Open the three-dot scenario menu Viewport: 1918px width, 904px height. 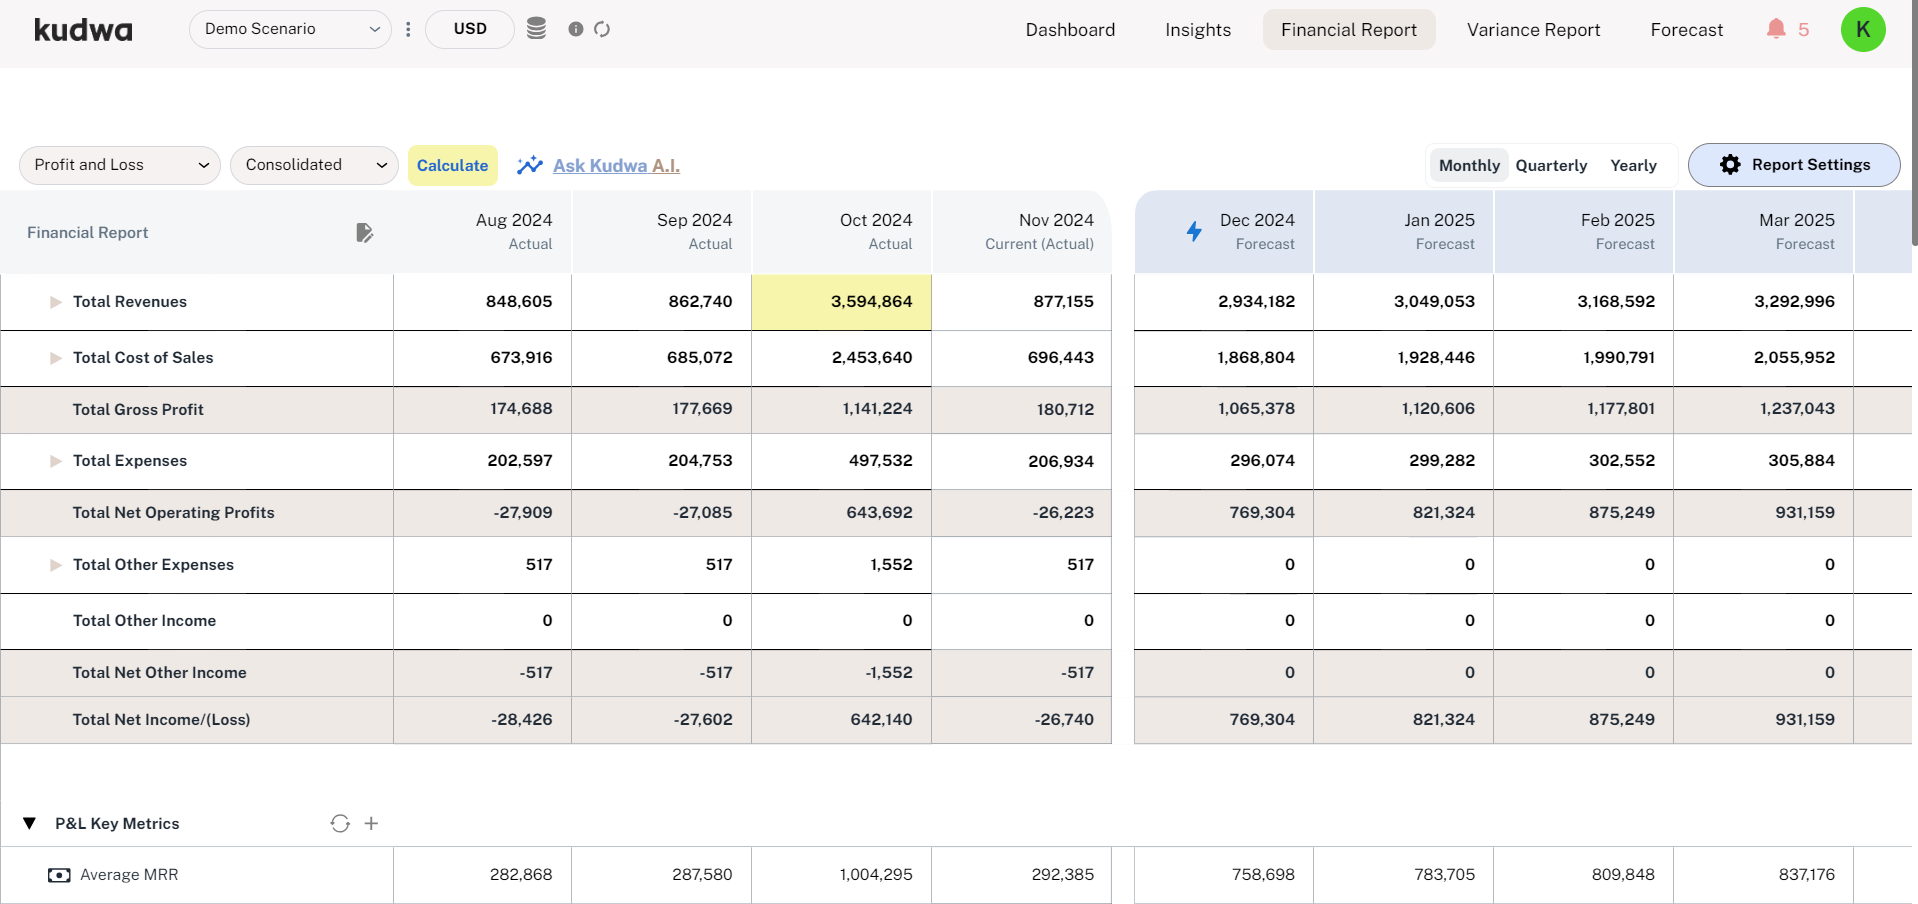408,29
